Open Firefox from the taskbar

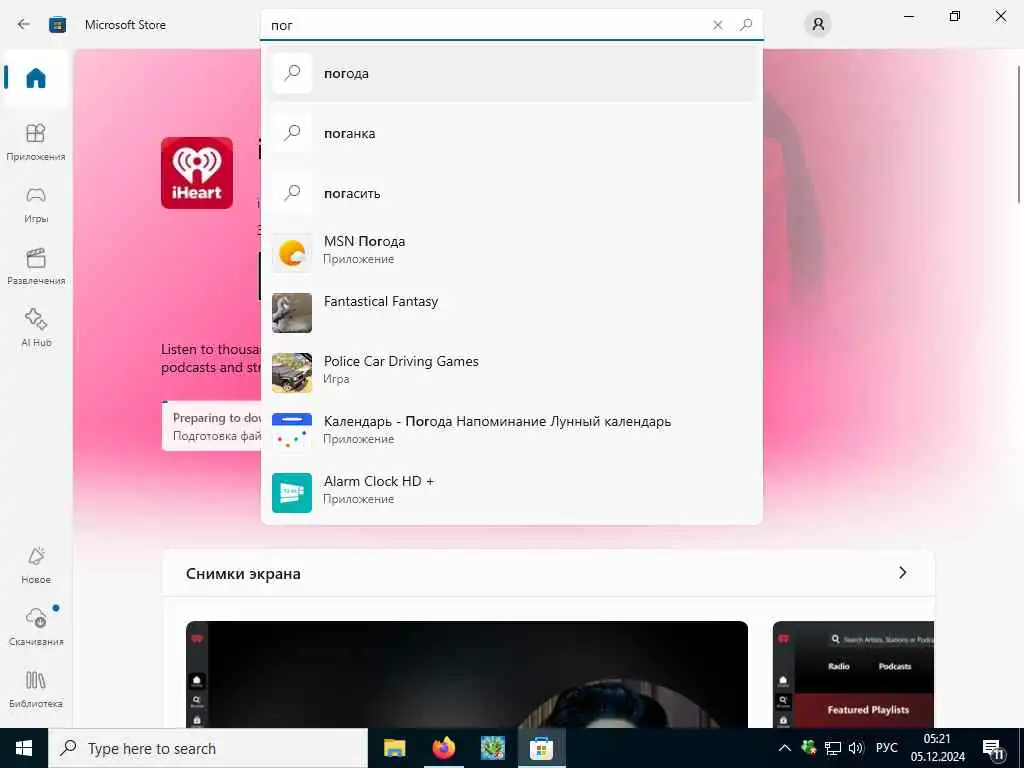[x=443, y=748]
